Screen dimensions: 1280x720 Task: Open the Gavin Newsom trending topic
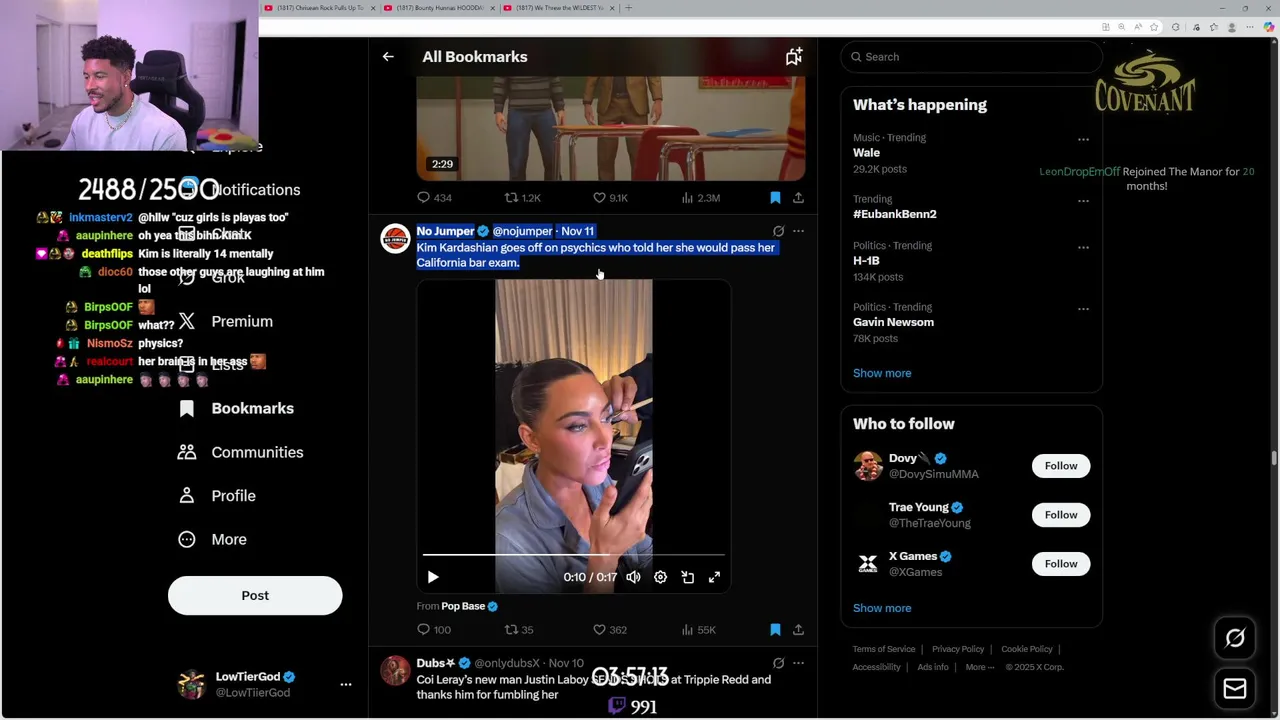(893, 322)
